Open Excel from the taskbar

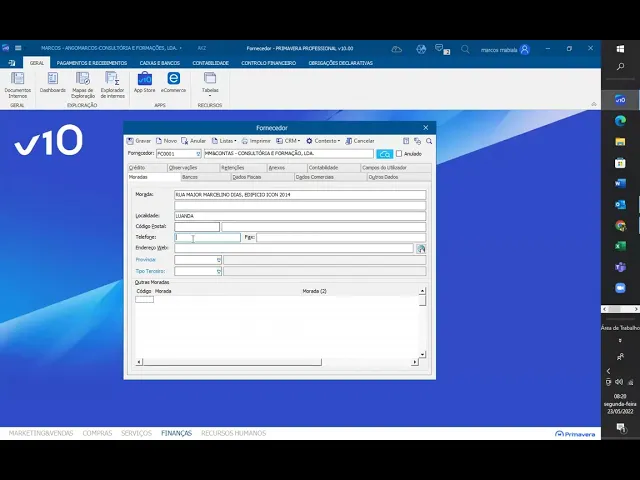[620, 246]
